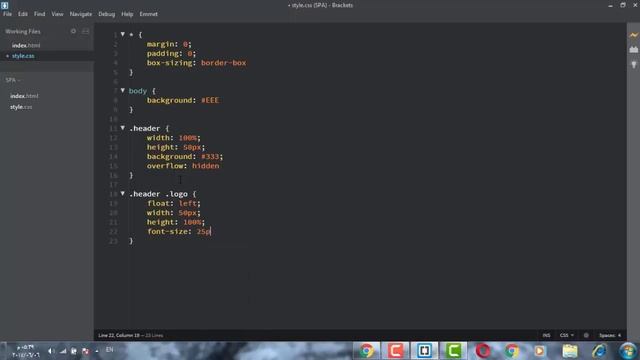Screen dimensions: 640x360
Task: Click the width: 100% line in .header
Action: pos(174,138)
